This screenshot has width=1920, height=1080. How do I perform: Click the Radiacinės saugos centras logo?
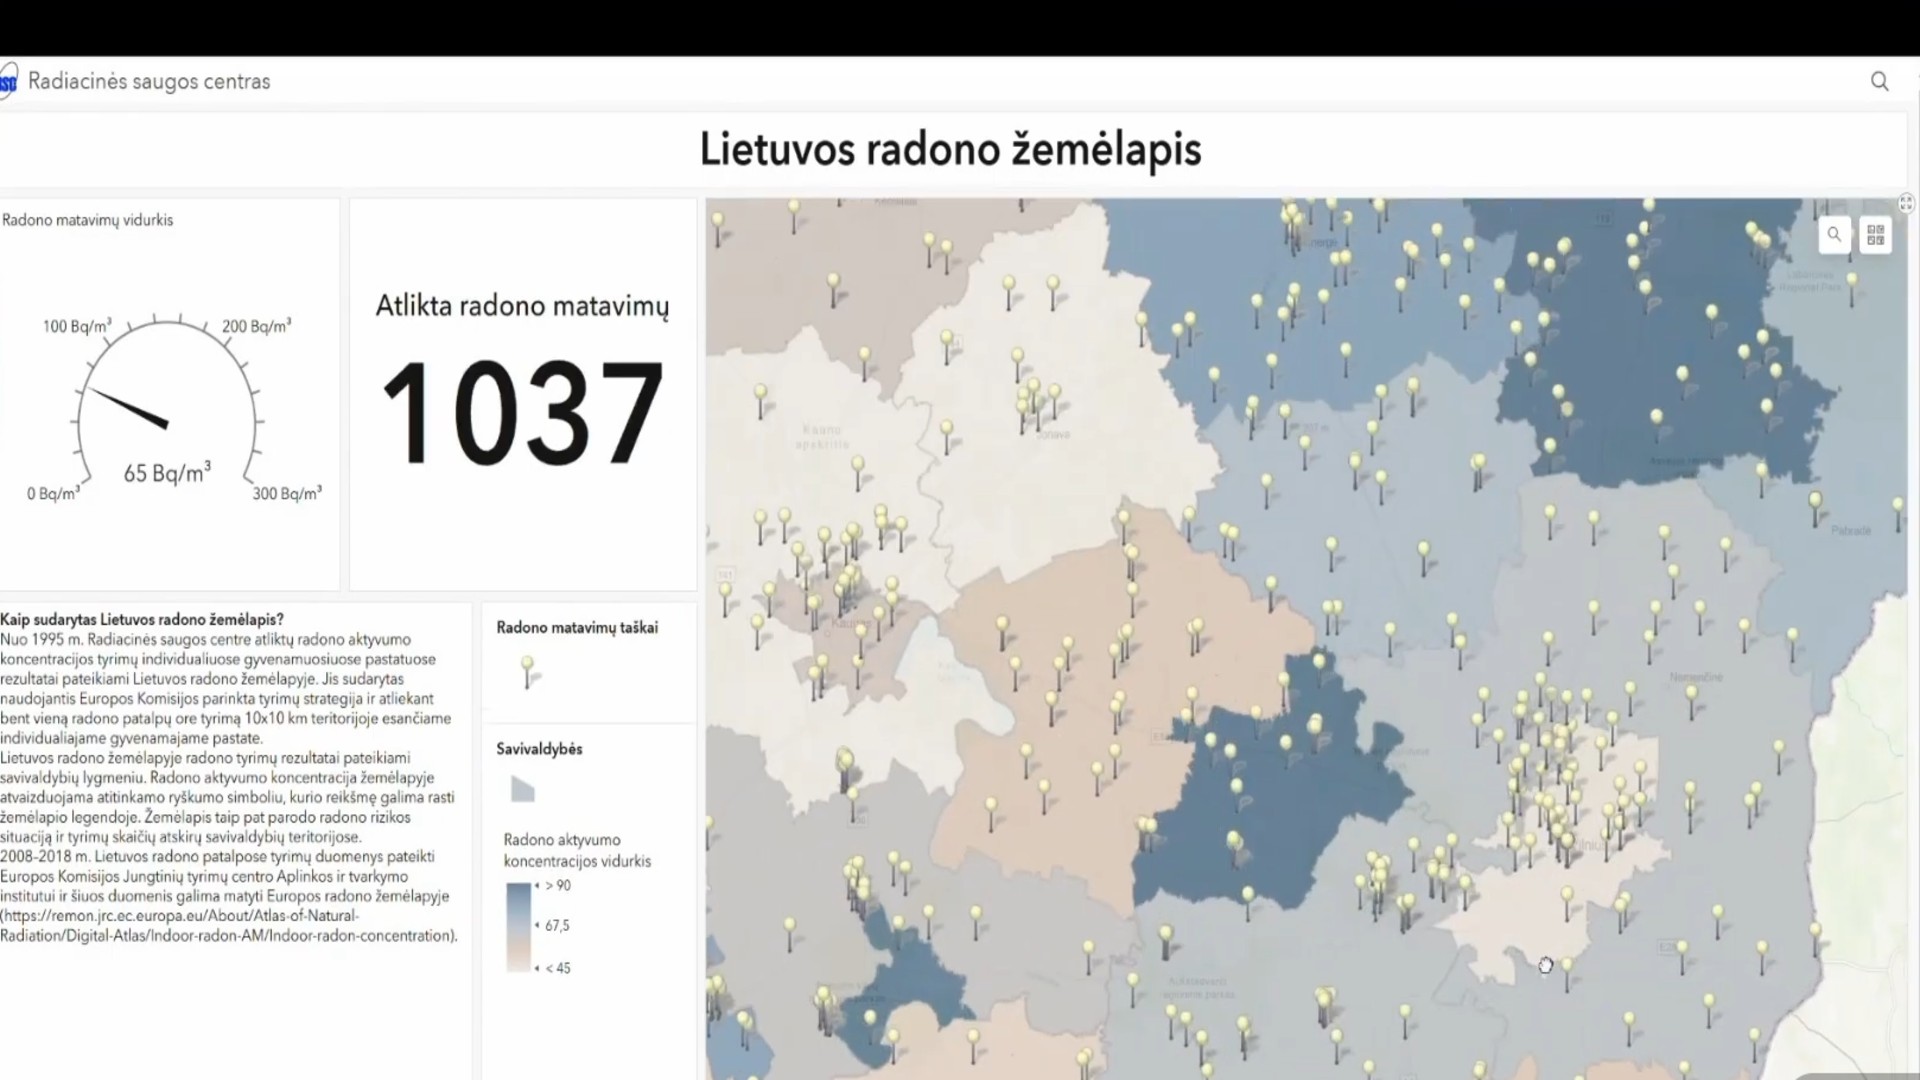click(8, 82)
